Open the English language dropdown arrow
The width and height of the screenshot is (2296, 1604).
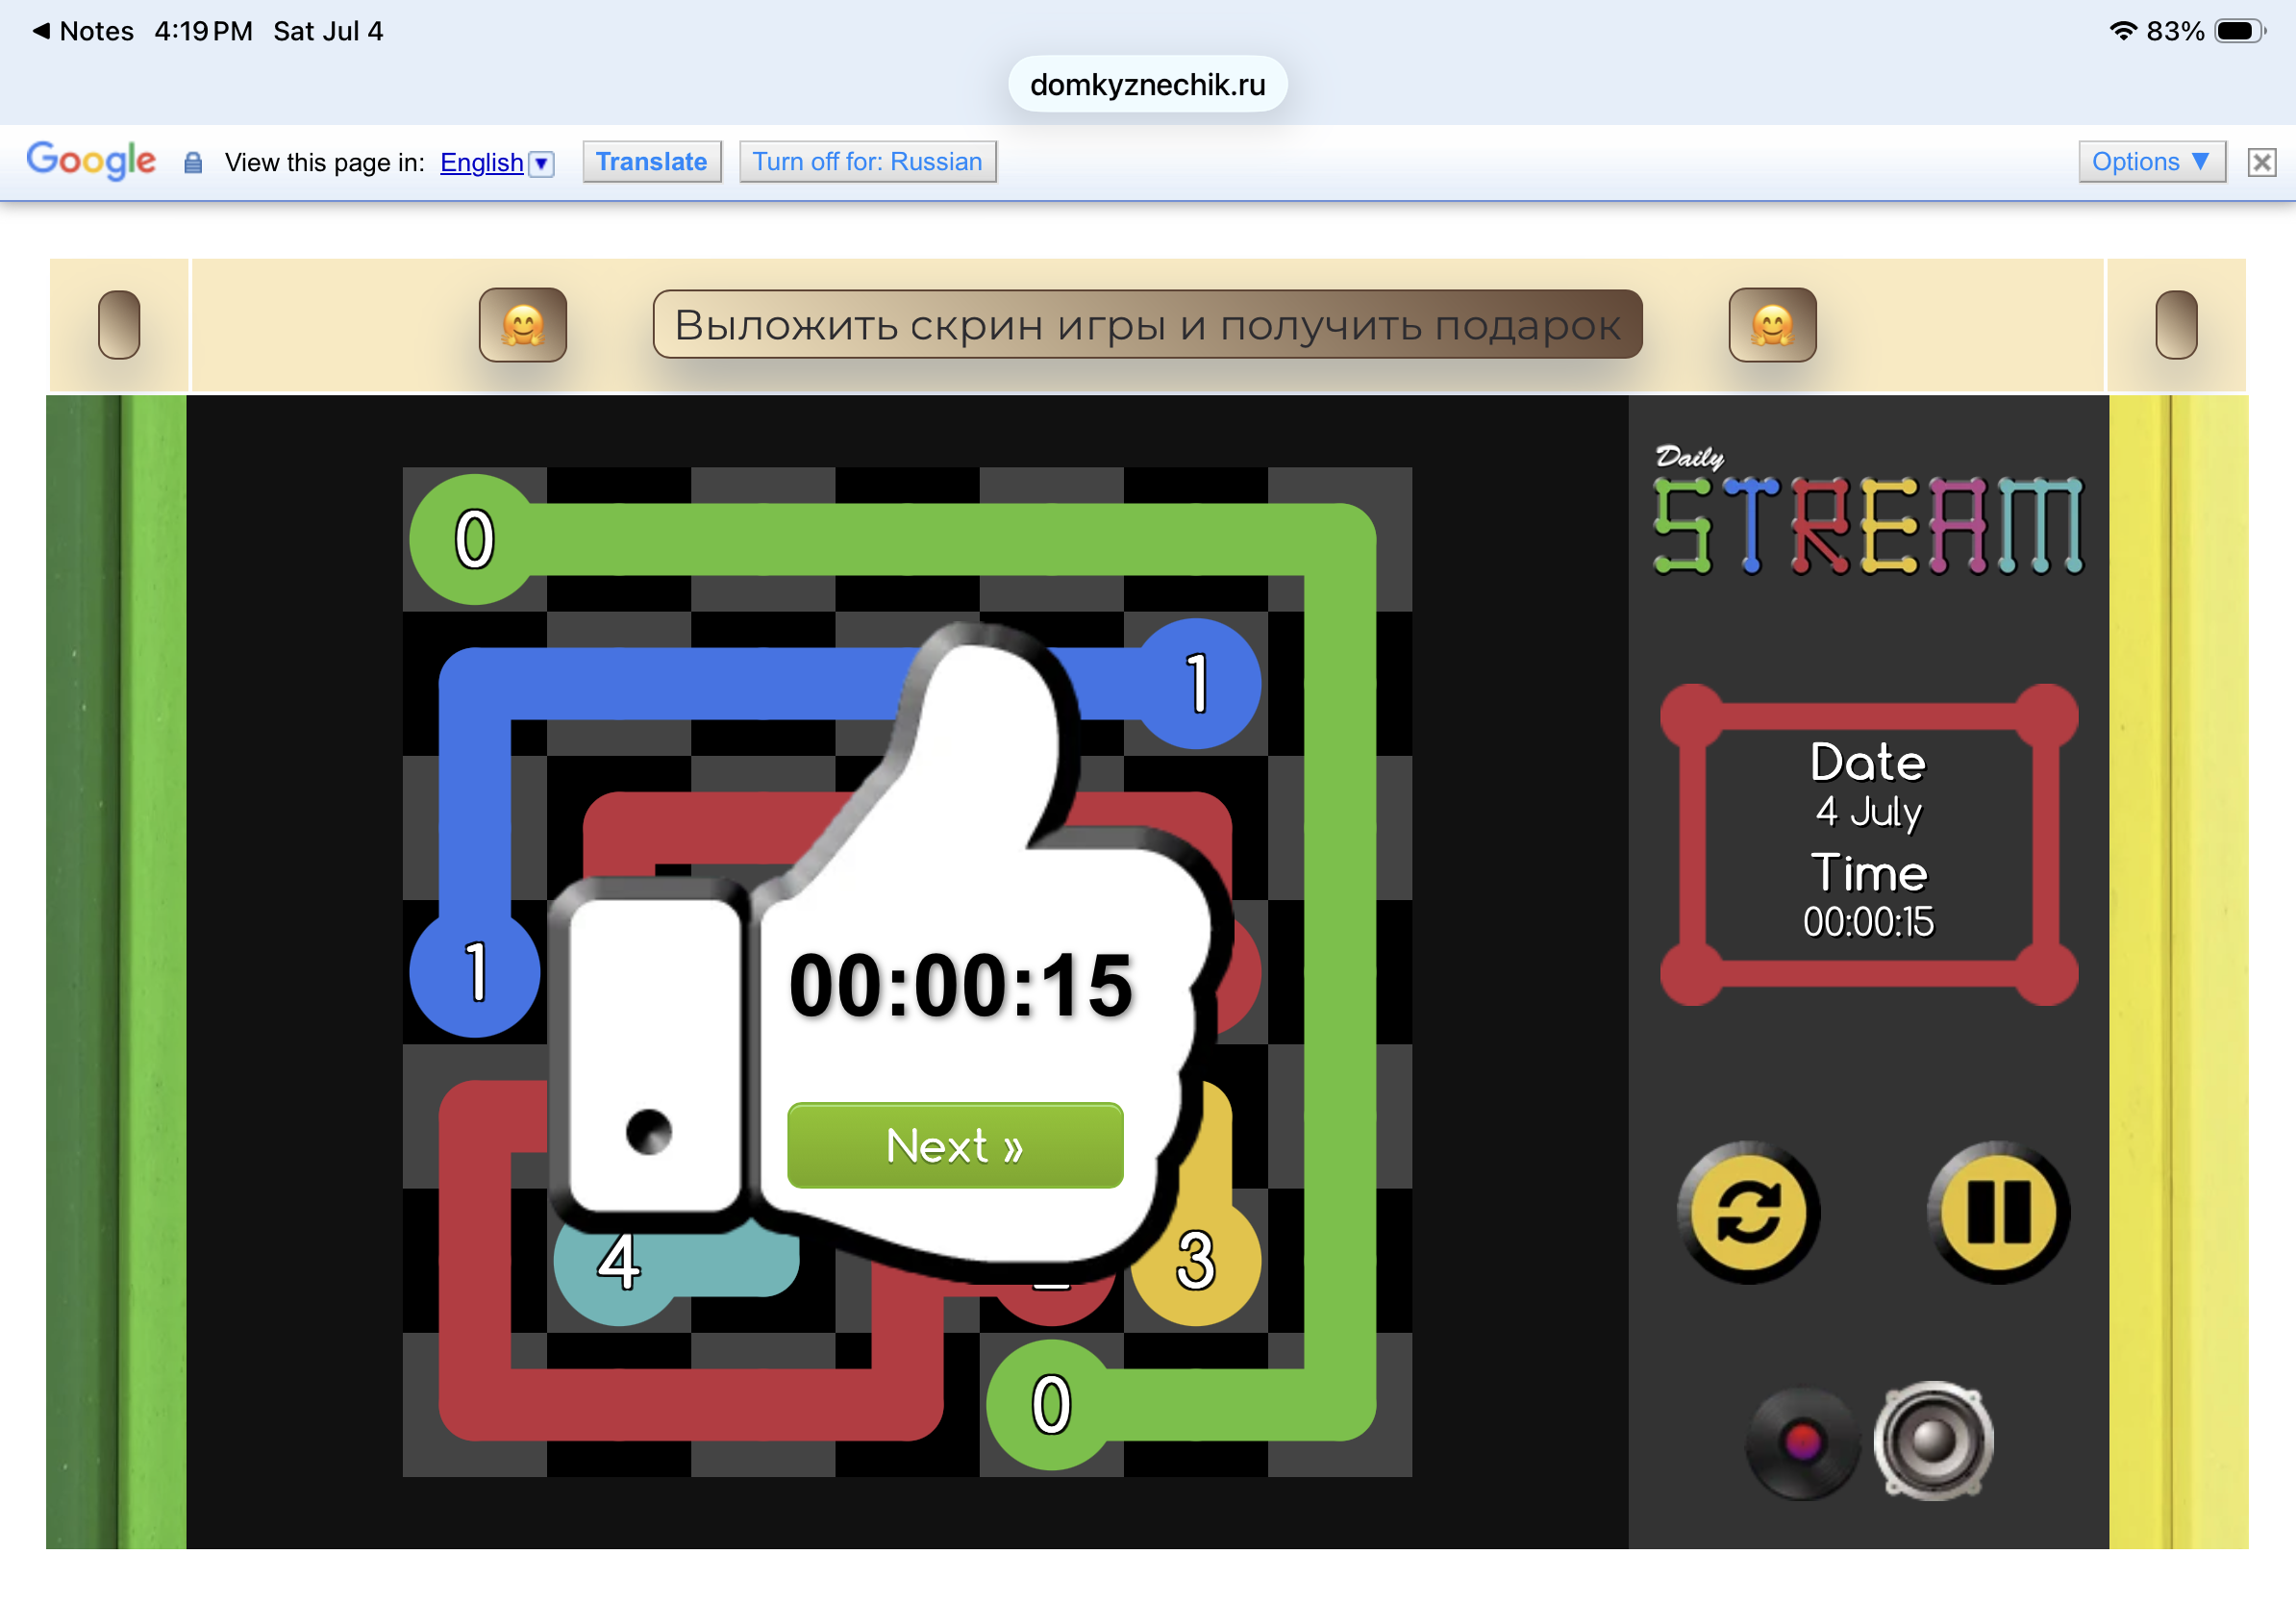[541, 163]
